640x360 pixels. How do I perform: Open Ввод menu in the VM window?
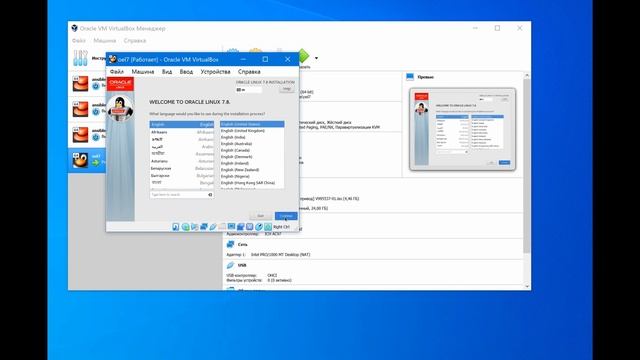coord(186,71)
